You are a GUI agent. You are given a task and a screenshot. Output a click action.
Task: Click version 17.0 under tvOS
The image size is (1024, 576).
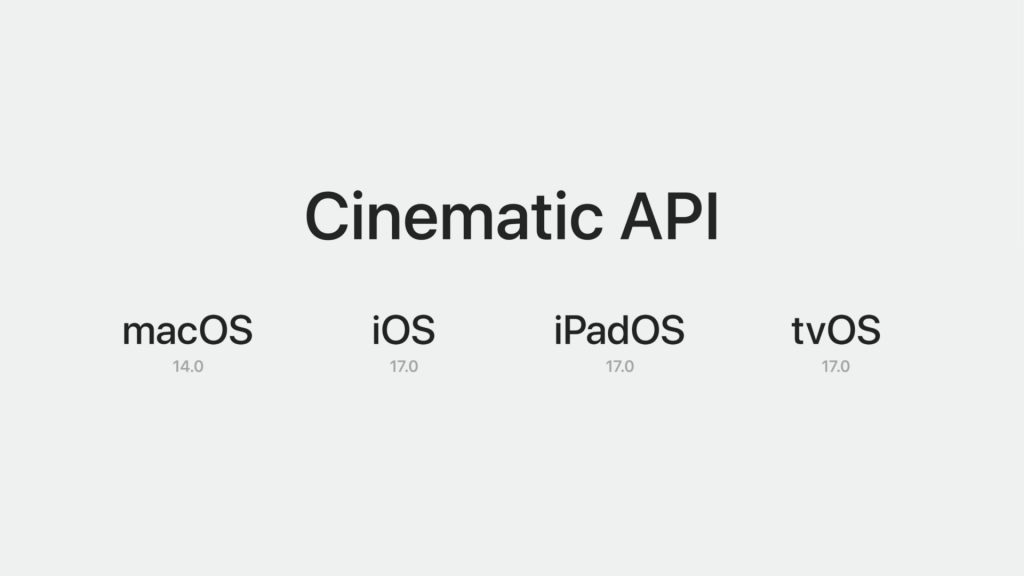[836, 366]
